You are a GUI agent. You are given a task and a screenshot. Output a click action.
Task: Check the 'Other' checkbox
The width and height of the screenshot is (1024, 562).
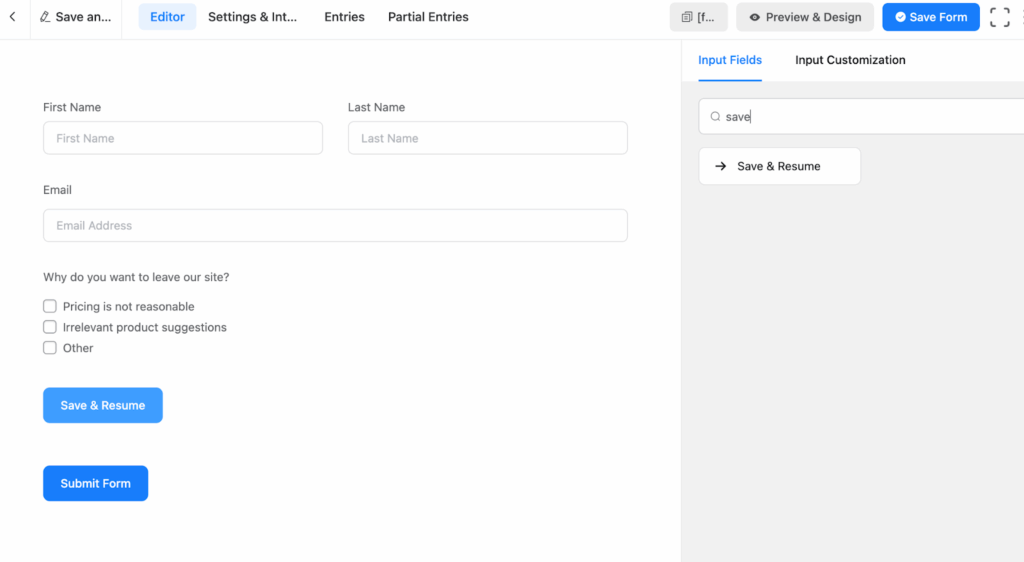point(50,348)
